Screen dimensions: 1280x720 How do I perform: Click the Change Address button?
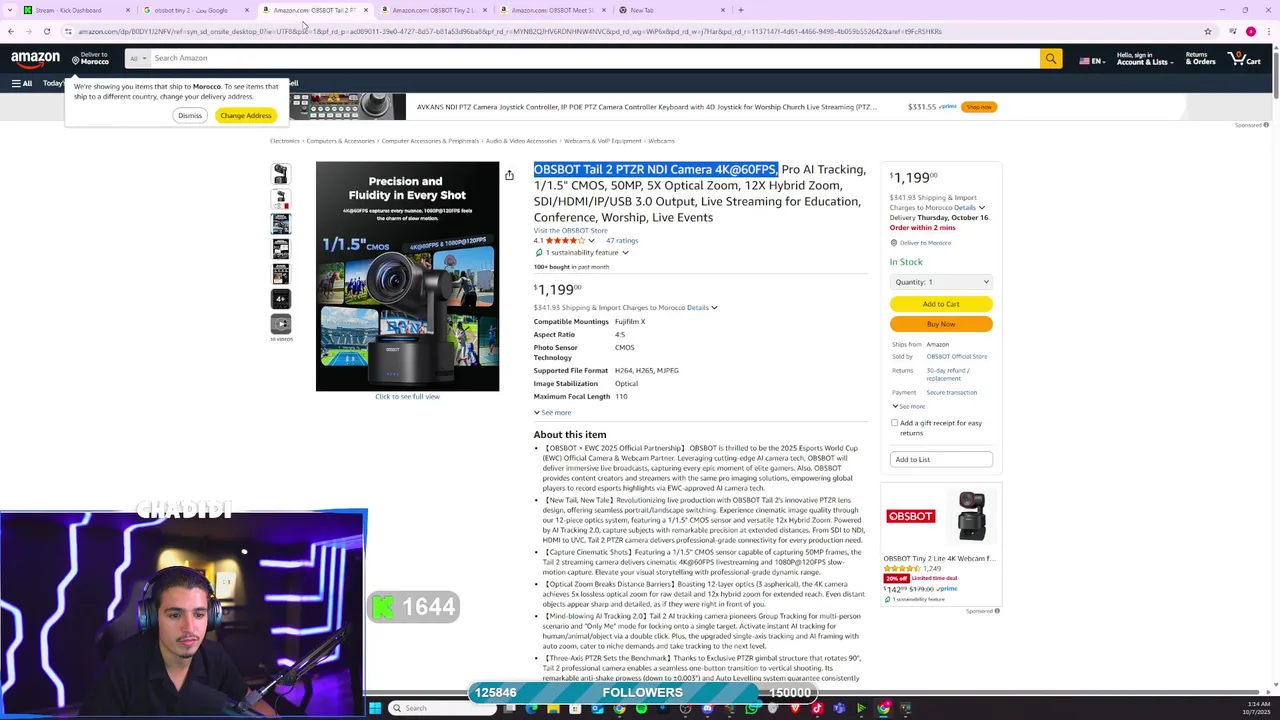(246, 116)
